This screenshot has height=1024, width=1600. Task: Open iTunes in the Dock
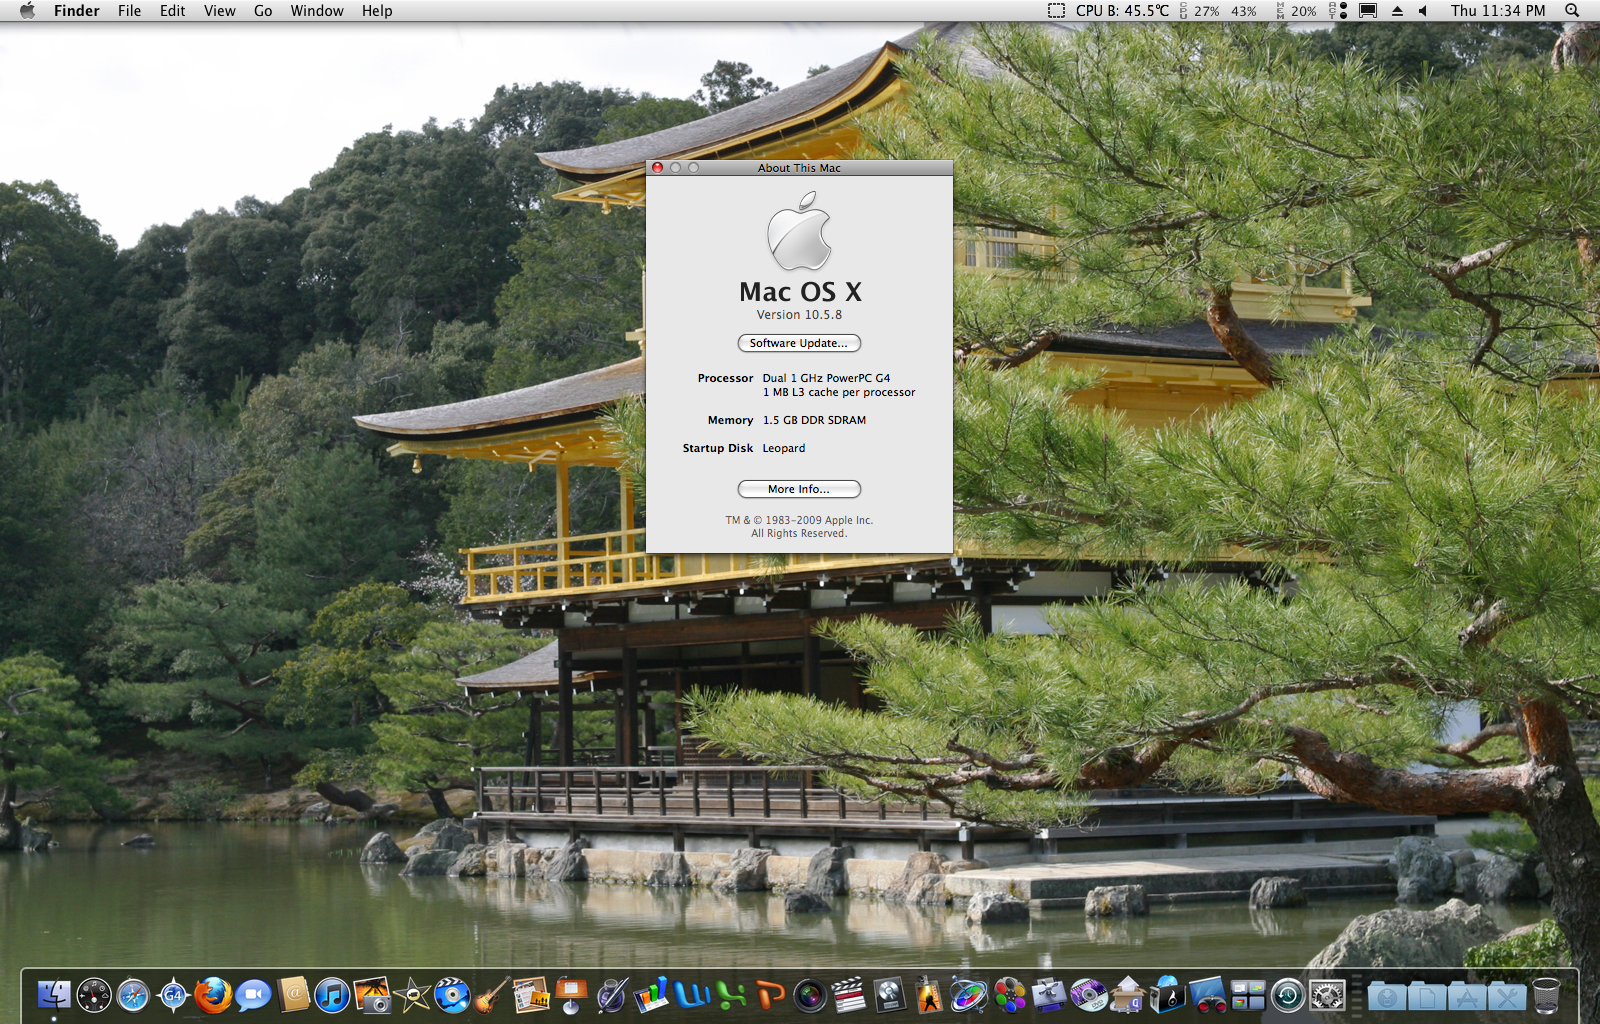(332, 996)
